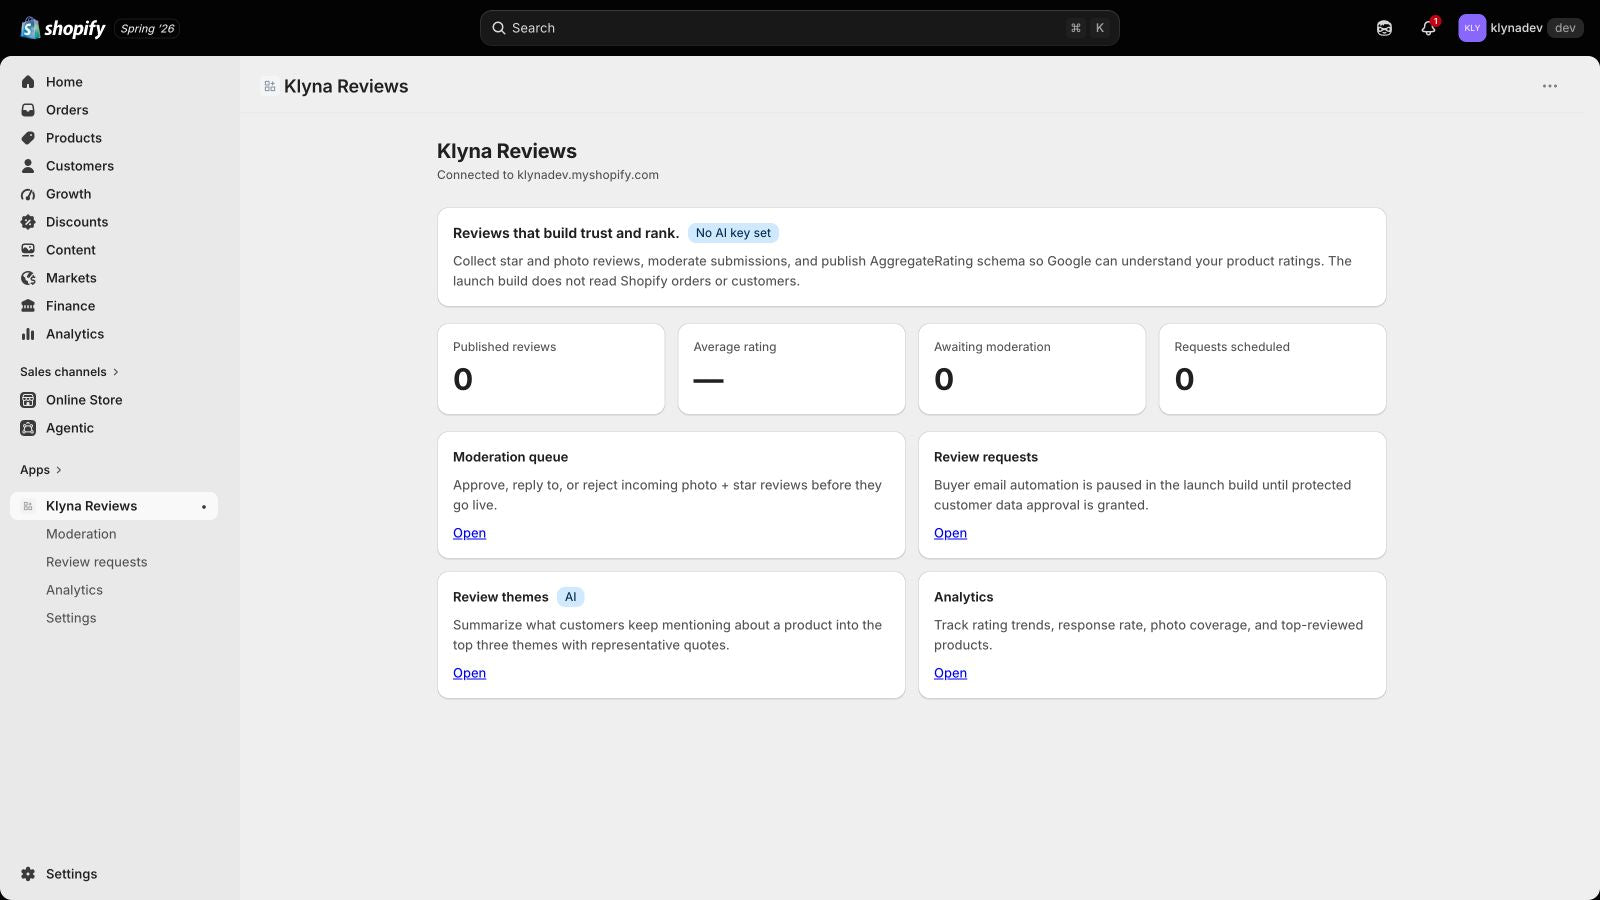
Task: Open Growth in the sidebar
Action: (68, 194)
